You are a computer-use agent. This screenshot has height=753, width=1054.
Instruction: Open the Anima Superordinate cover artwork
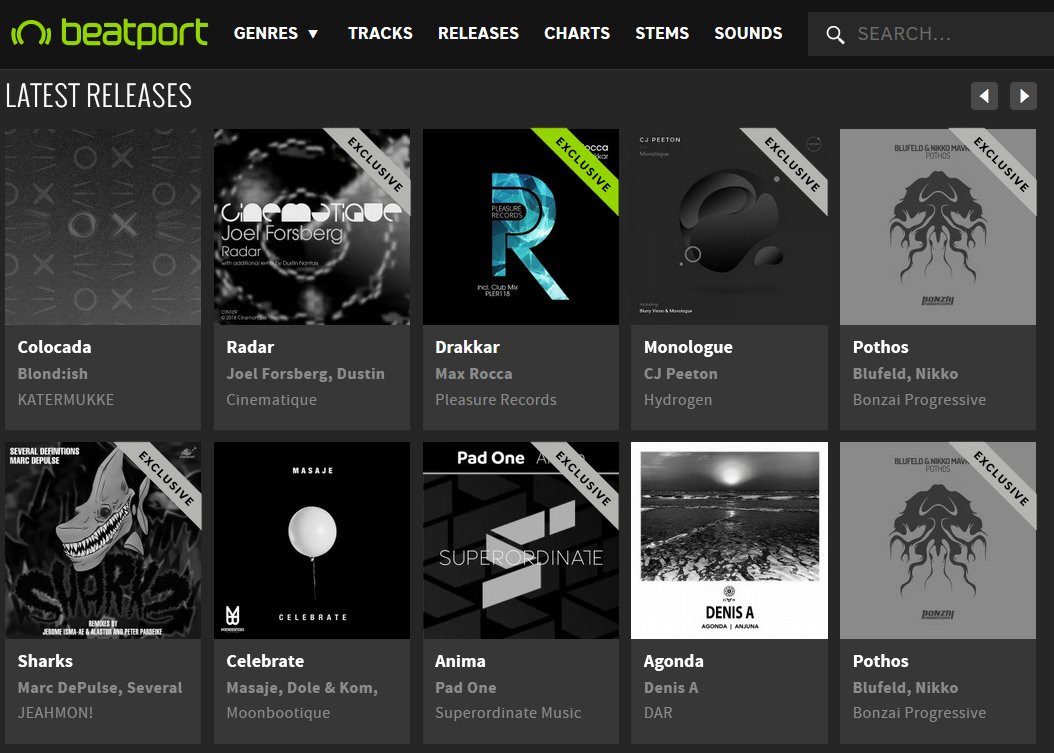point(521,541)
